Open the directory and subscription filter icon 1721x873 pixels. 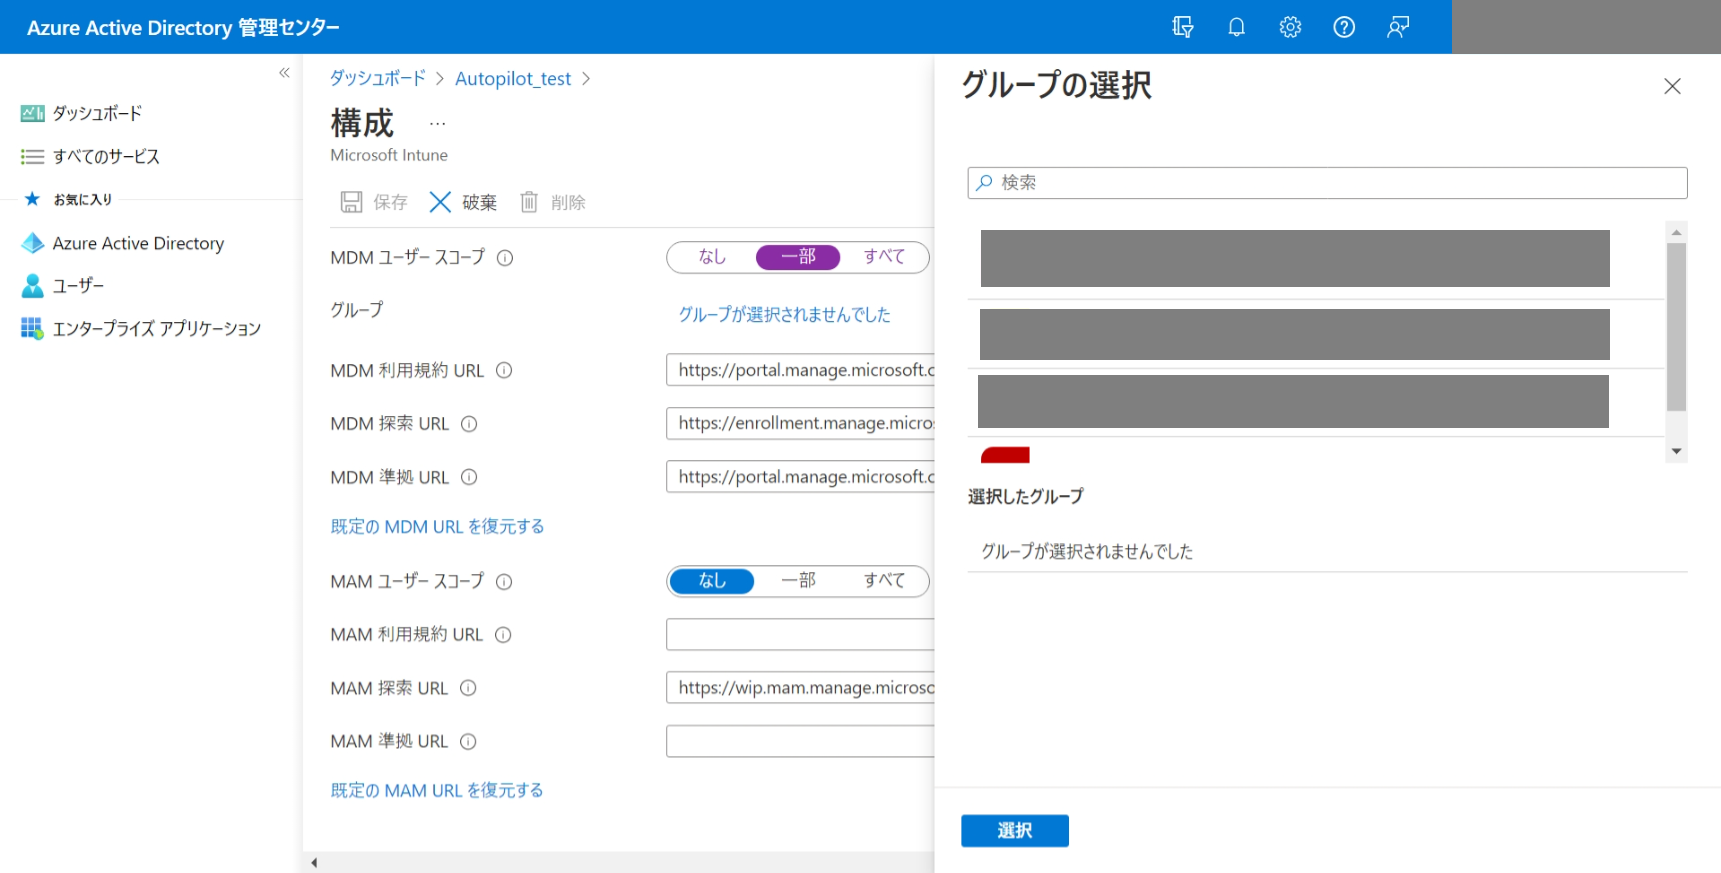click(1183, 27)
